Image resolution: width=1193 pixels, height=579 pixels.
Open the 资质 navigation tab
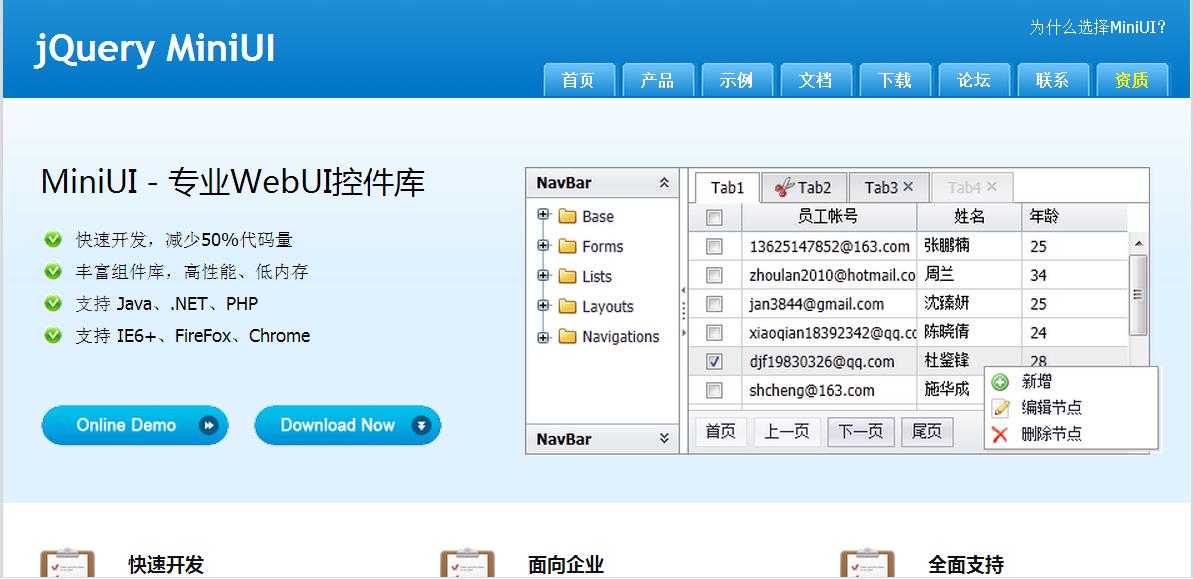(1132, 80)
